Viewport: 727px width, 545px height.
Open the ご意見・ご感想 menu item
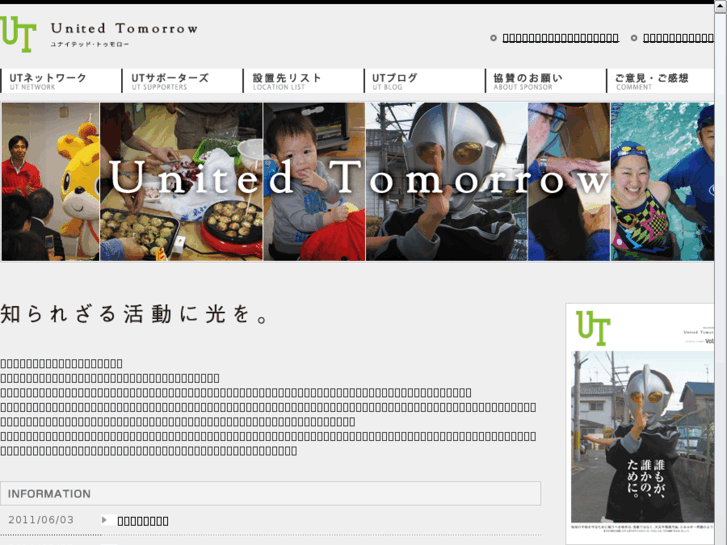coord(660,81)
